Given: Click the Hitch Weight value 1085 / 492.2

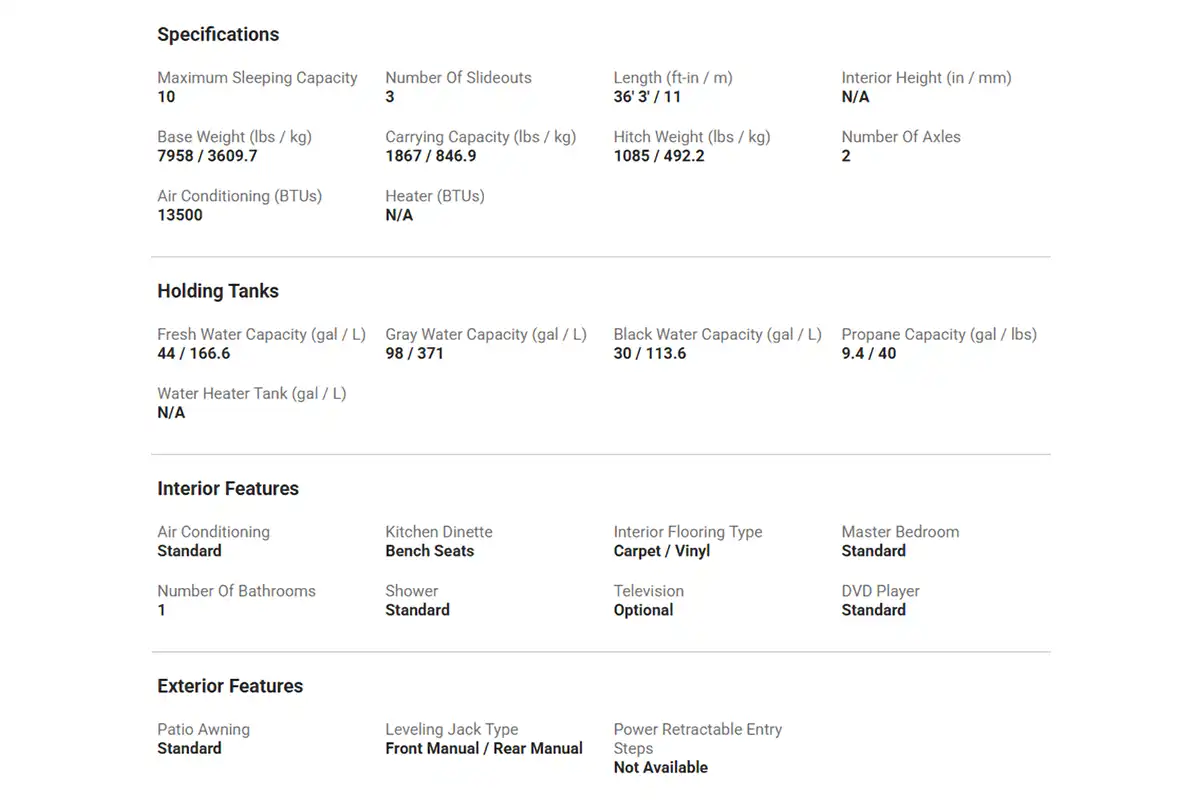Looking at the screenshot, I should coord(659,156).
